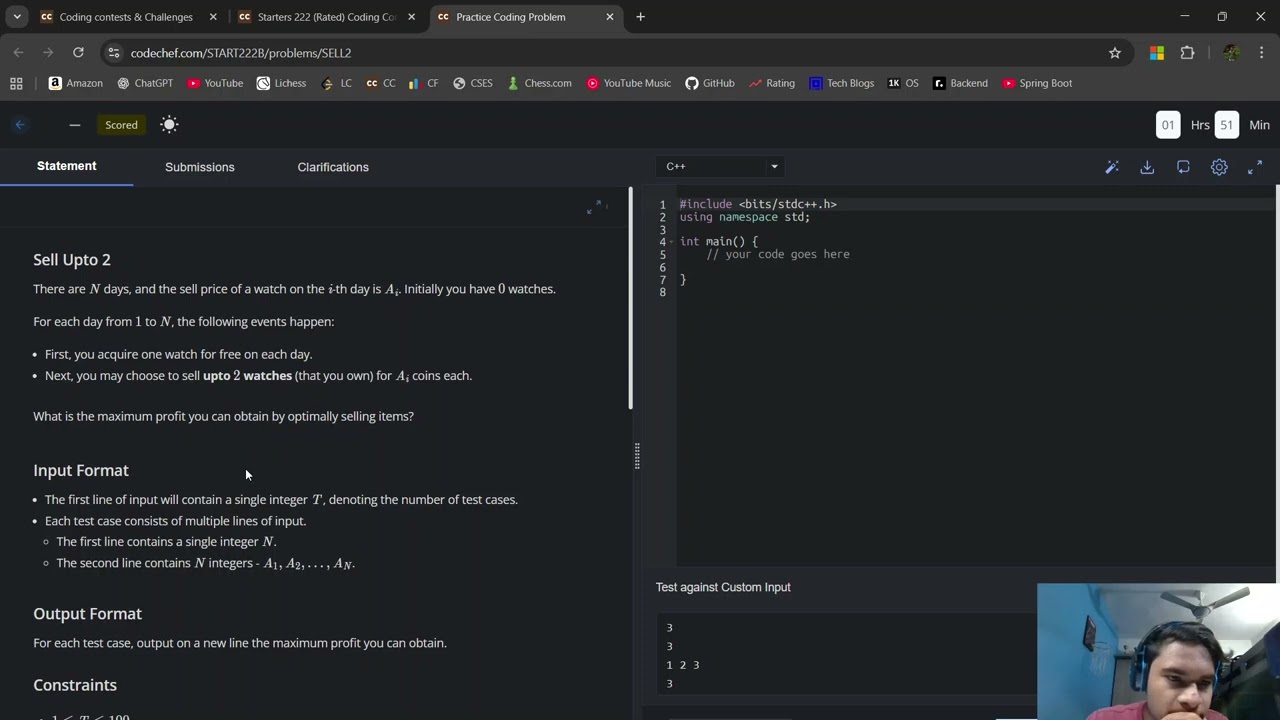Open the CSES bookmark
1280x720 pixels.
point(473,83)
